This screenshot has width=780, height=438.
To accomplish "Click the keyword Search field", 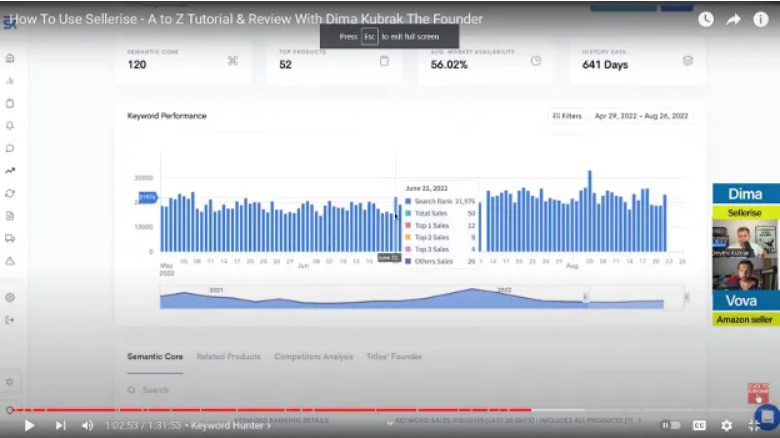I will (155, 390).
